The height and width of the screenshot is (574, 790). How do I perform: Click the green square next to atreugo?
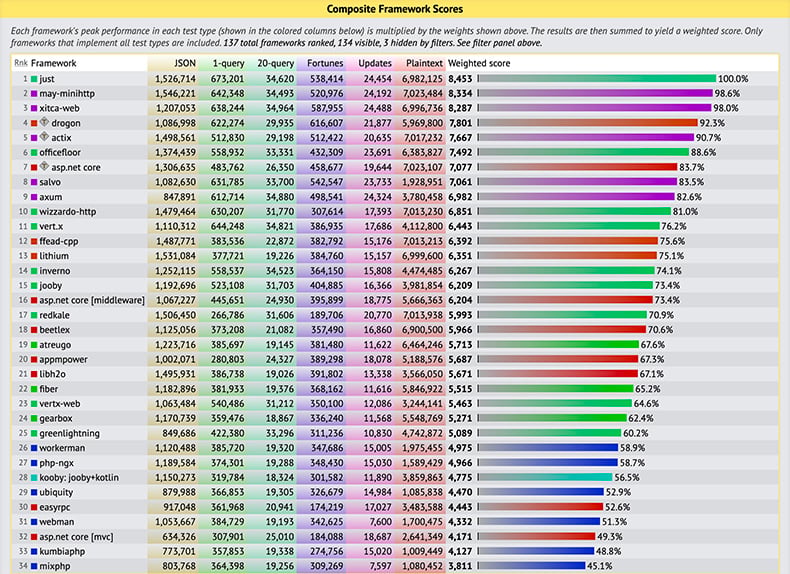click(34, 345)
